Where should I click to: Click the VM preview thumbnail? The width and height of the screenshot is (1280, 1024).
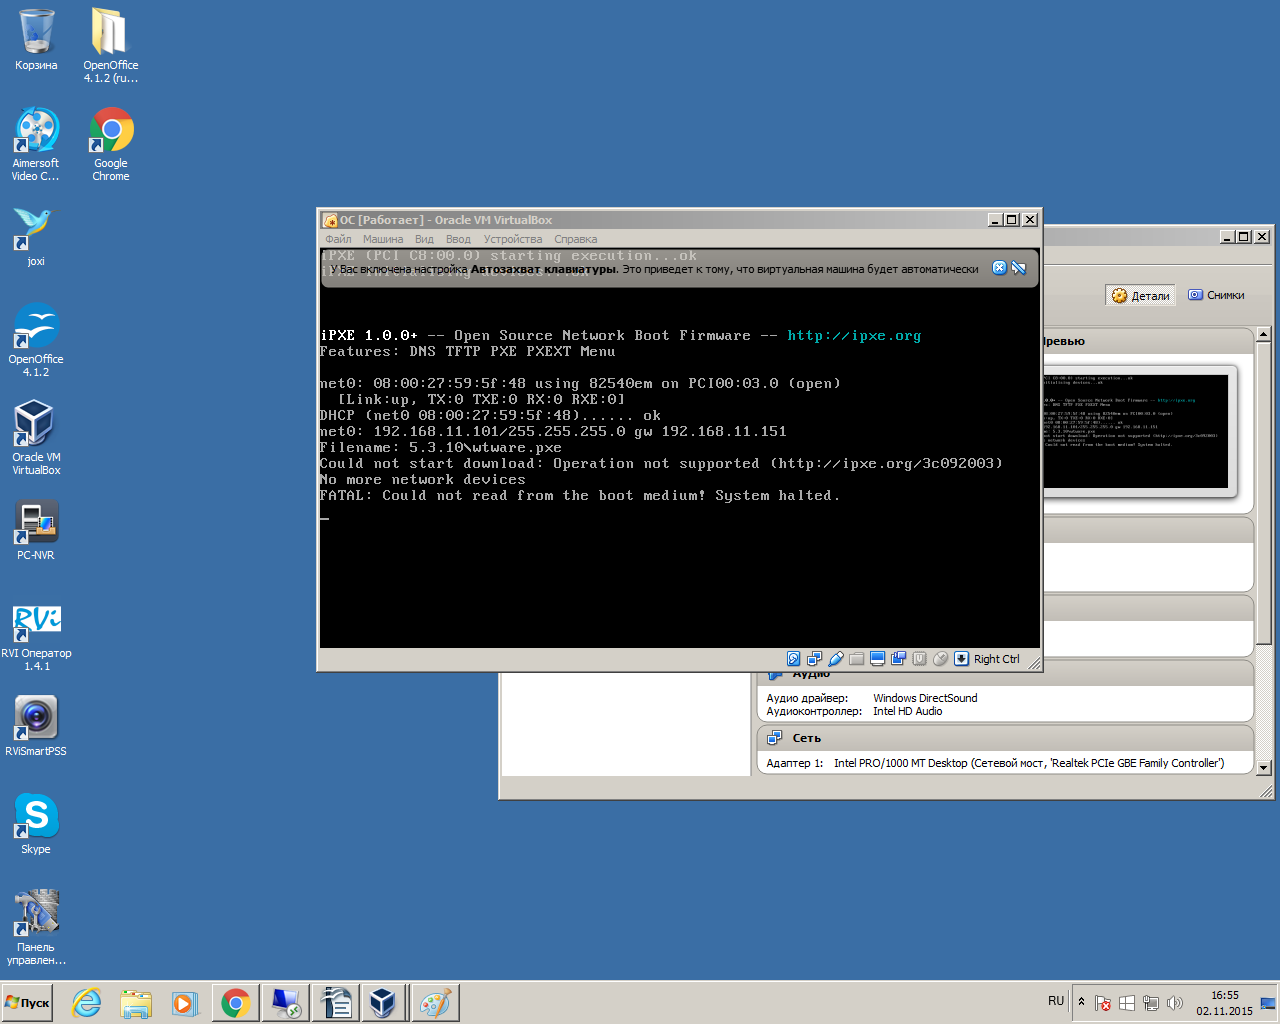coord(1135,430)
